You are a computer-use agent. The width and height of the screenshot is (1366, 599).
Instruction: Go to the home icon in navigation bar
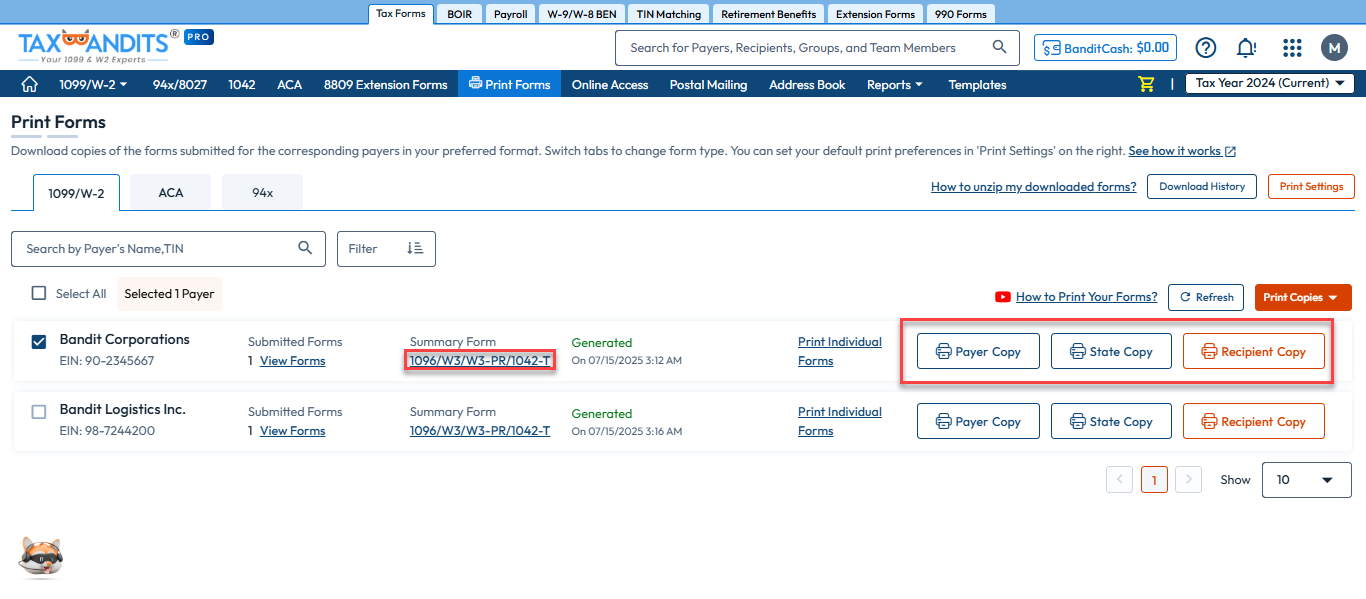pyautogui.click(x=29, y=84)
